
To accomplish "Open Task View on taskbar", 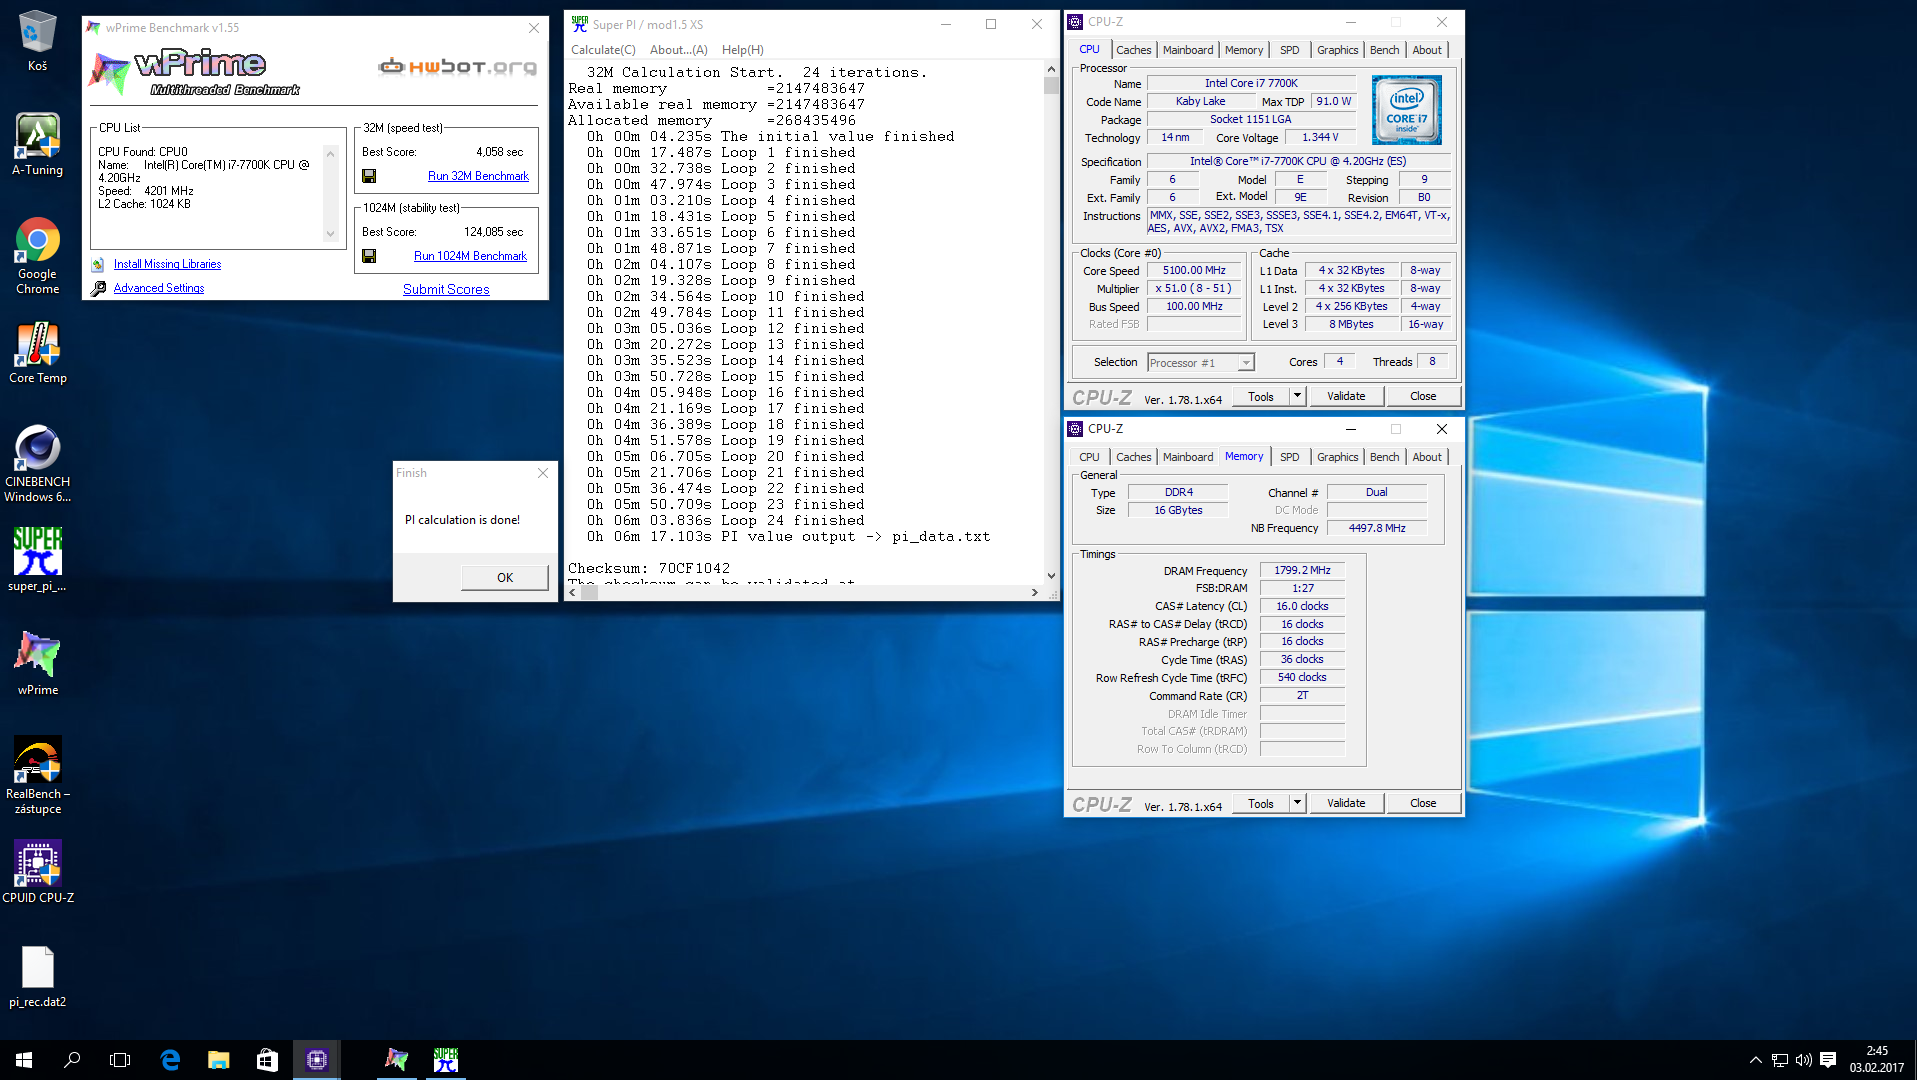I will 120,1060.
